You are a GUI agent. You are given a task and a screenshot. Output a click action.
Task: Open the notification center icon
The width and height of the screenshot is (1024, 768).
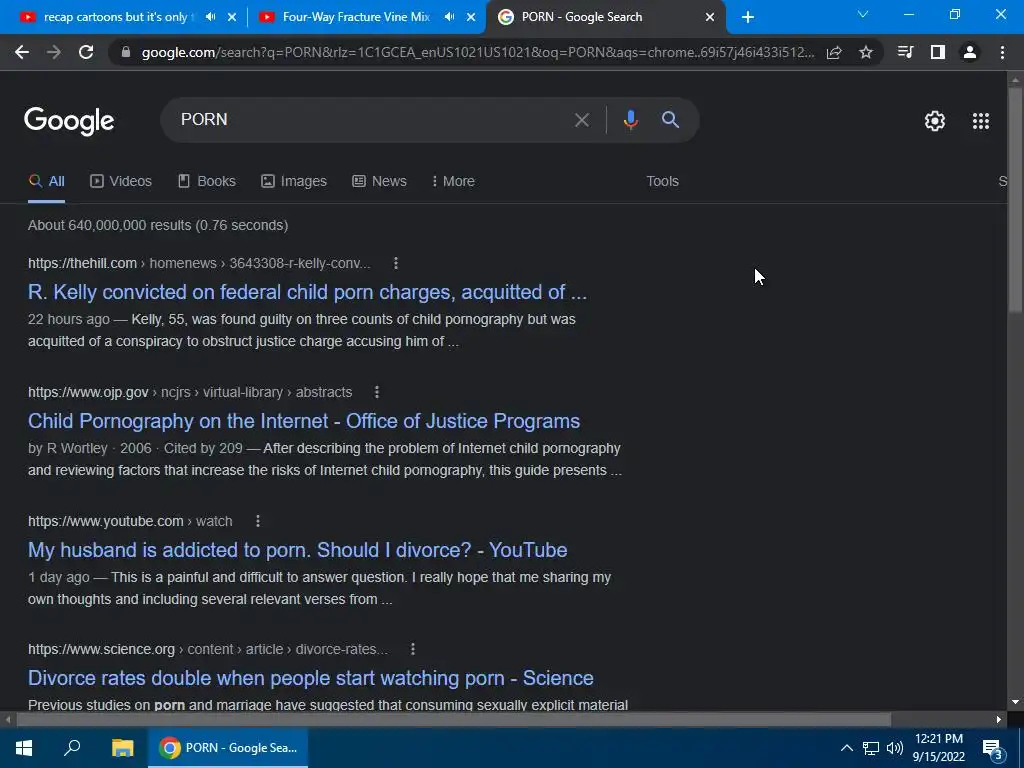[992, 750]
